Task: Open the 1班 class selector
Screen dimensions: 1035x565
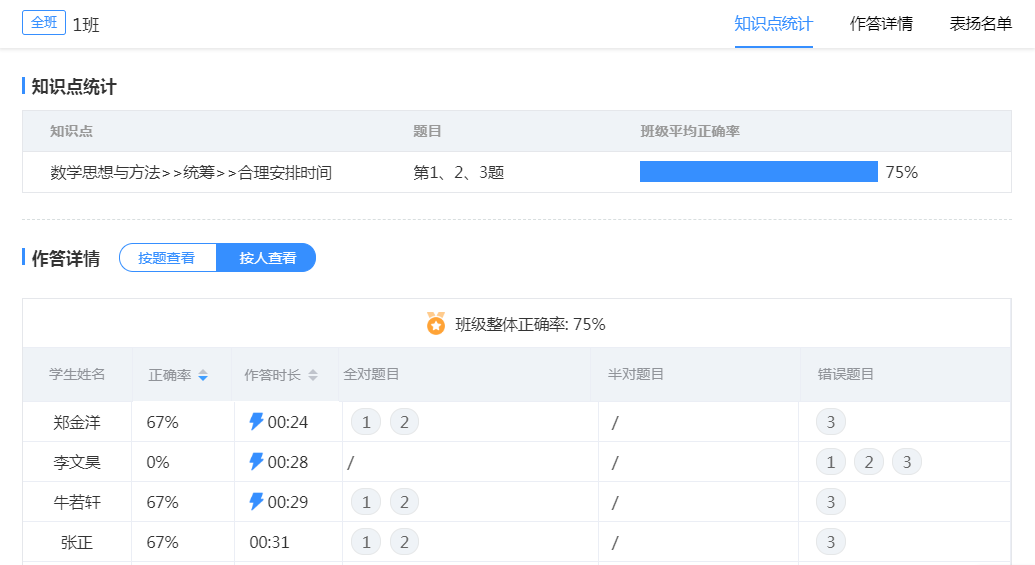Action: pyautogui.click(x=86, y=25)
